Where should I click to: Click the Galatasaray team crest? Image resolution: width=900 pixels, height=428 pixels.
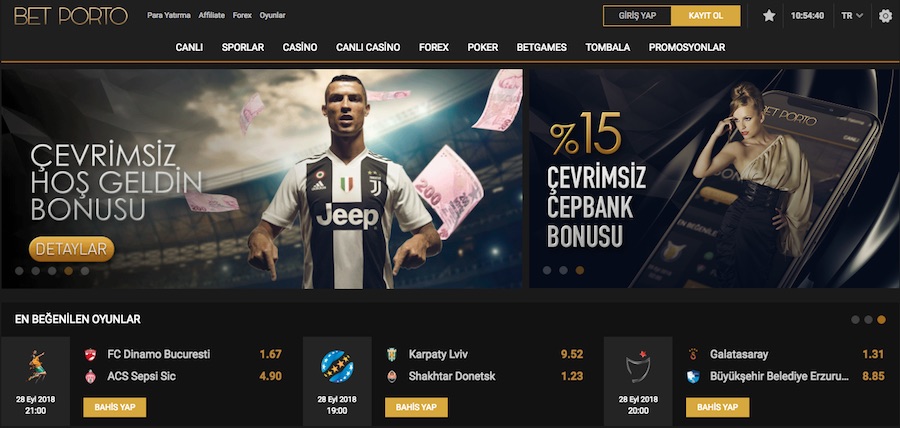pyautogui.click(x=693, y=355)
